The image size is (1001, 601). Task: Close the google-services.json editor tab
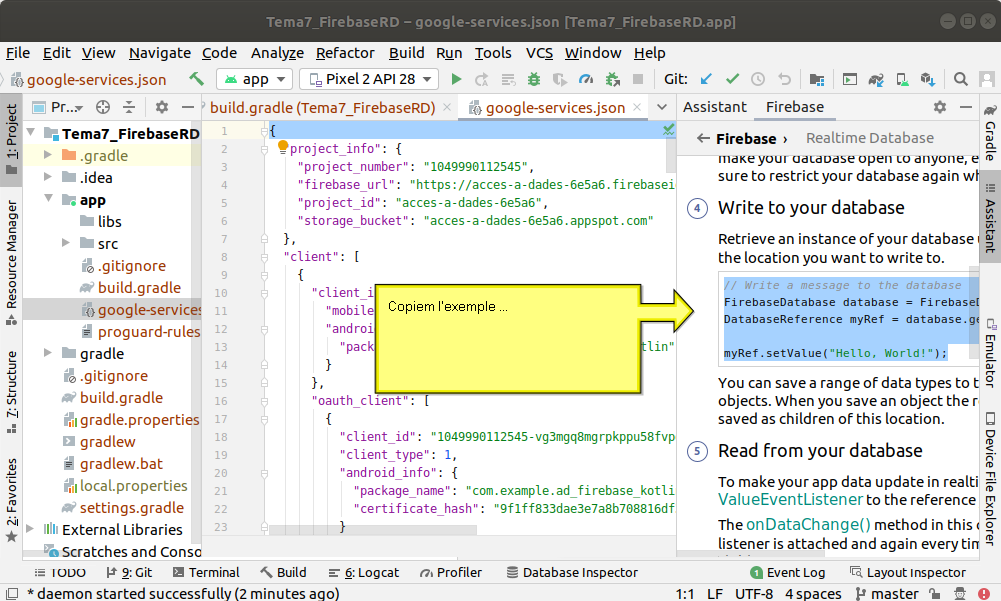pyautogui.click(x=637, y=107)
